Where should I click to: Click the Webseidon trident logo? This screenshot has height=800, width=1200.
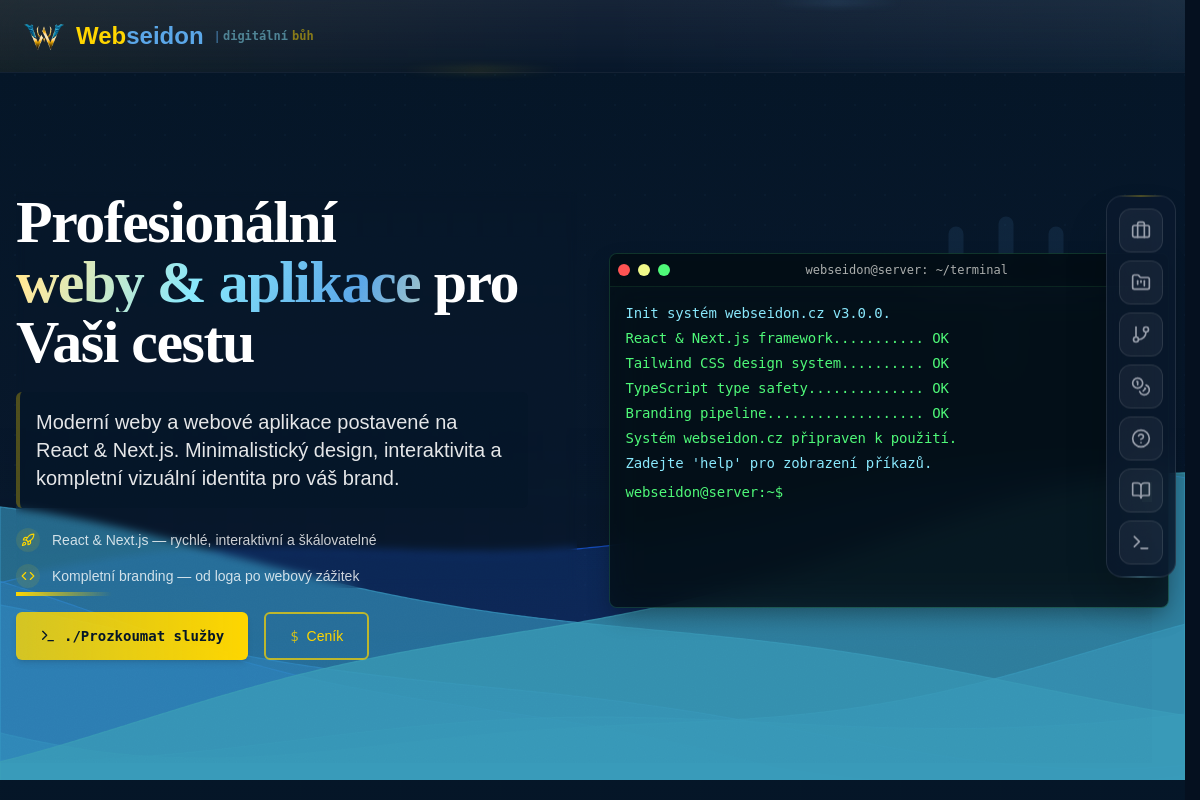click(44, 36)
